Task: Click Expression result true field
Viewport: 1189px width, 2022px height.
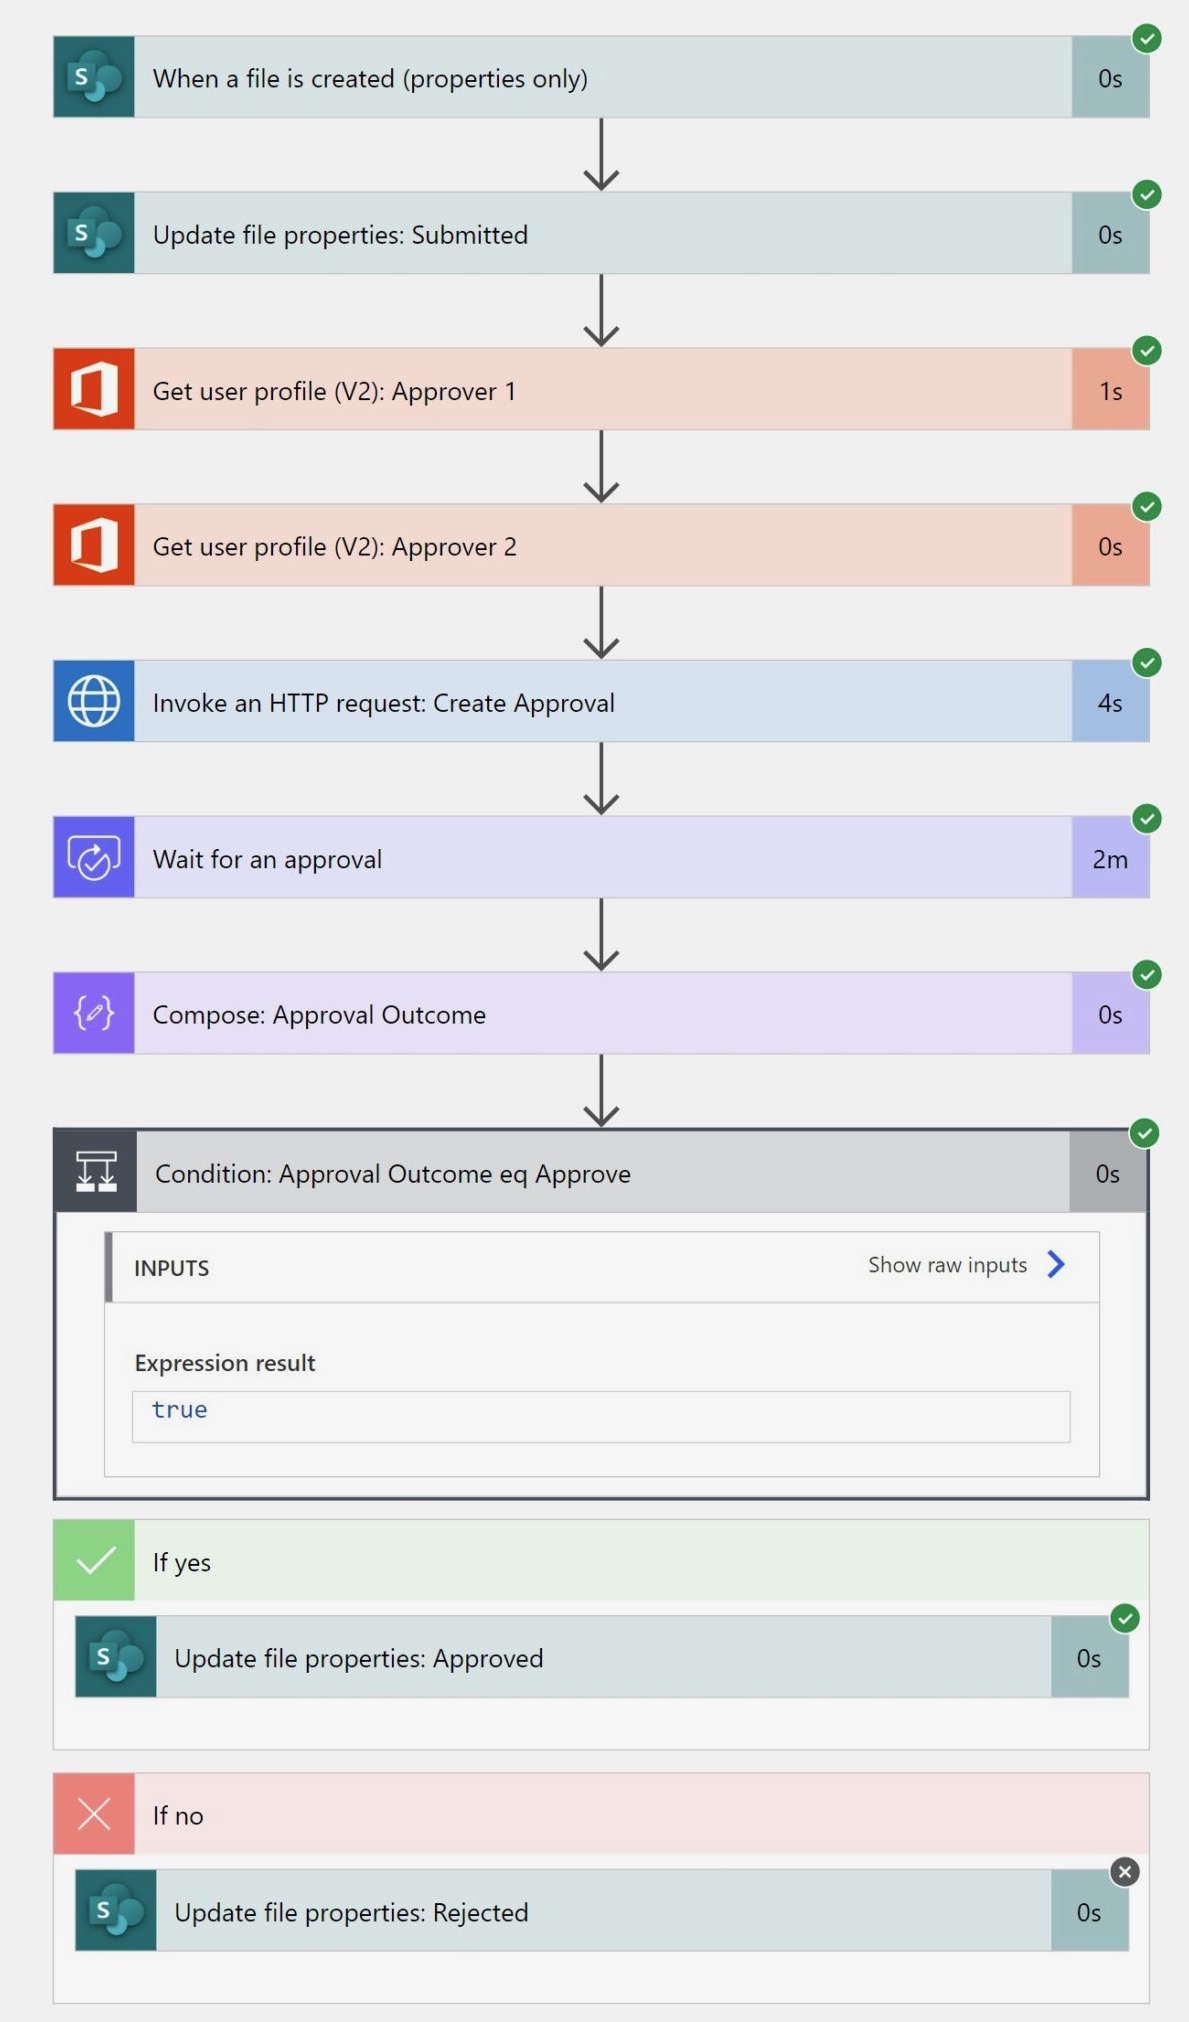Action: (601, 1416)
